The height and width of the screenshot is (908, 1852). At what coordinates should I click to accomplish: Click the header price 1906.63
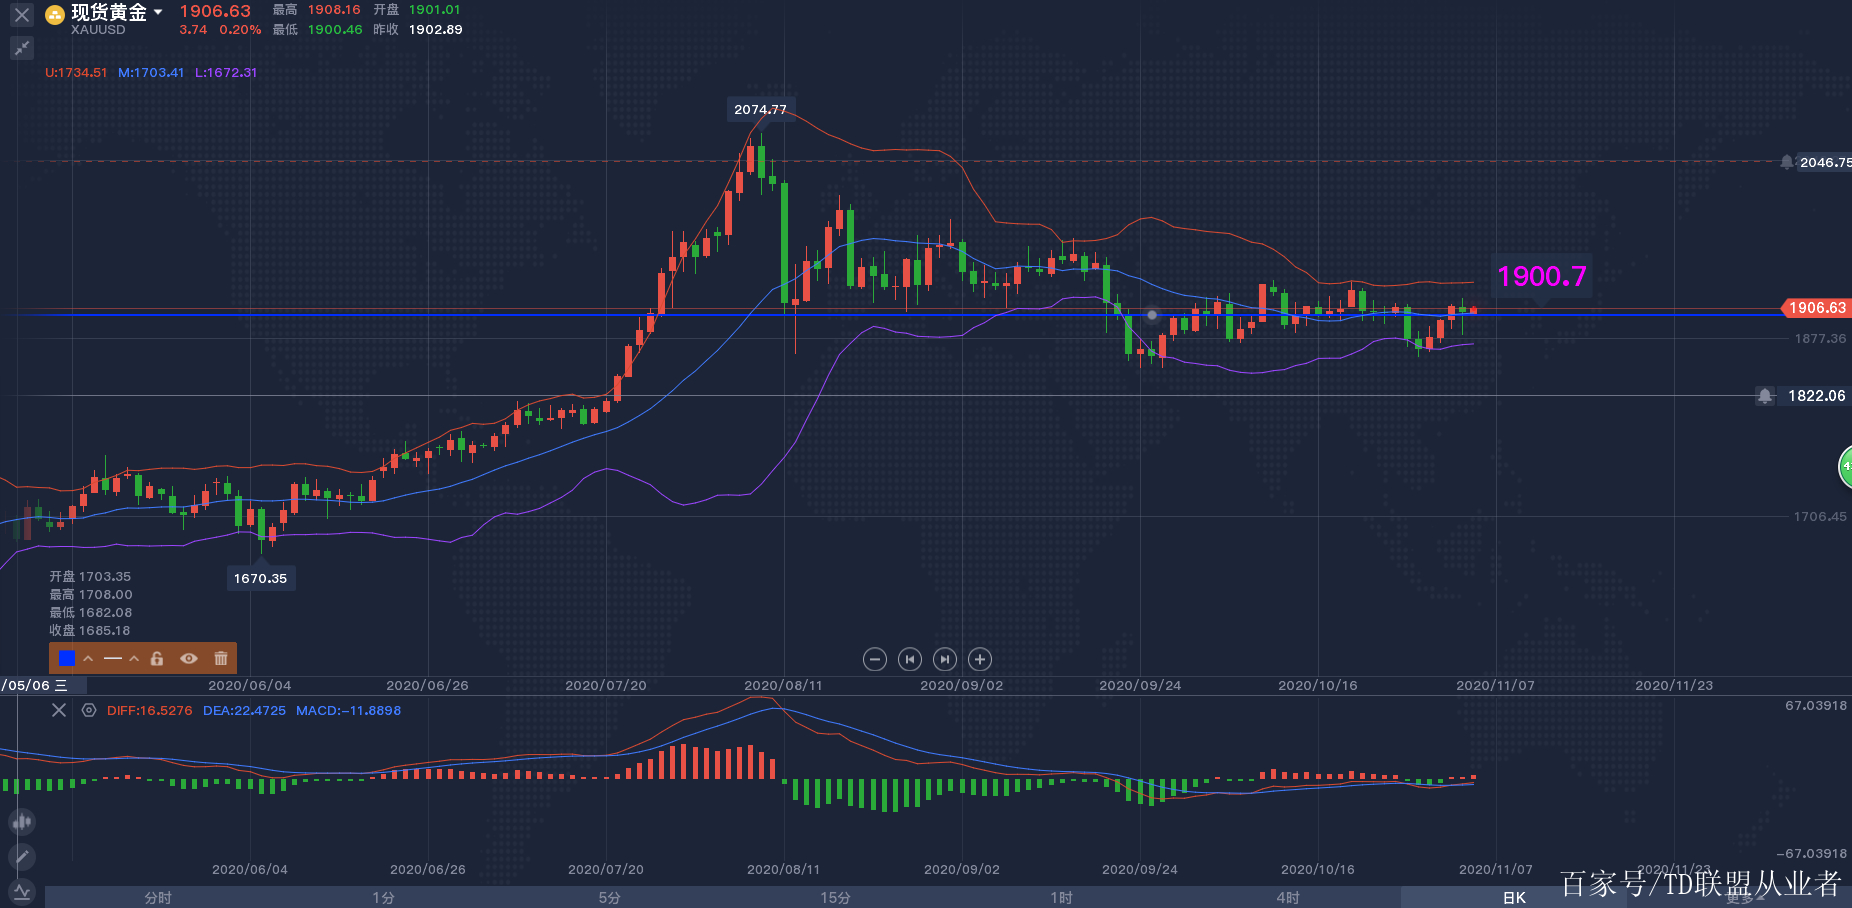click(215, 11)
